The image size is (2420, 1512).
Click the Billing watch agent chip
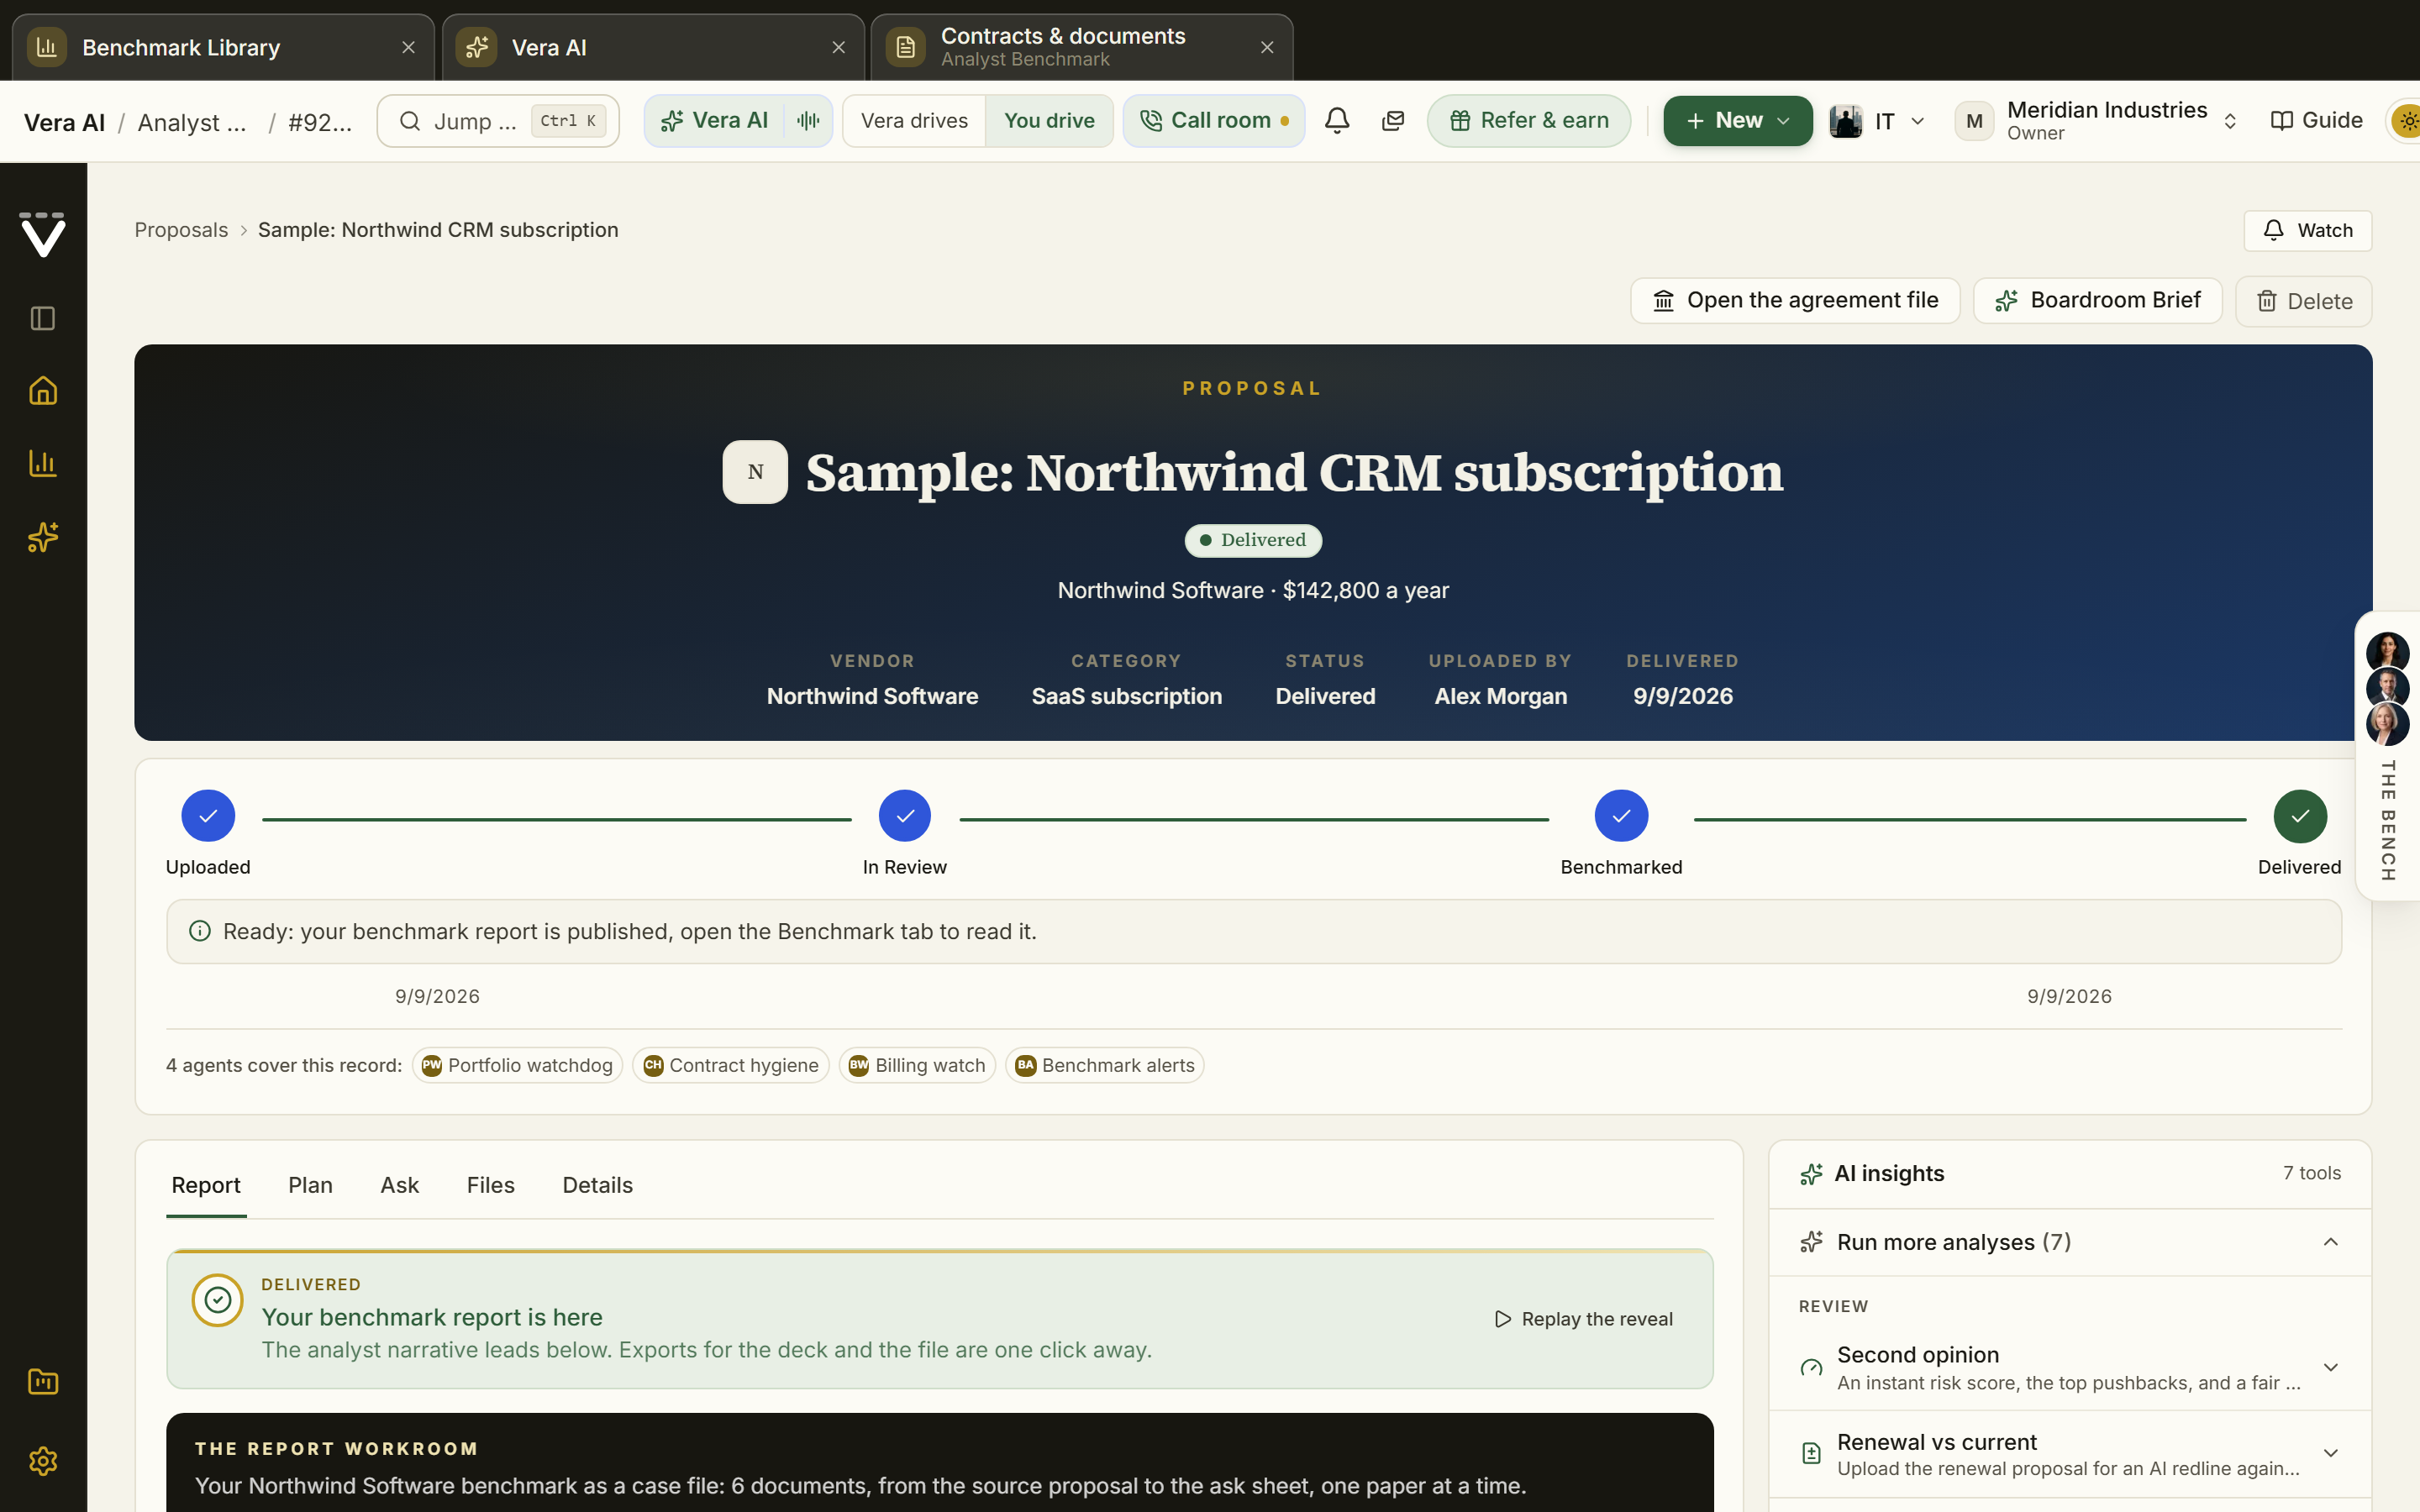(x=917, y=1065)
